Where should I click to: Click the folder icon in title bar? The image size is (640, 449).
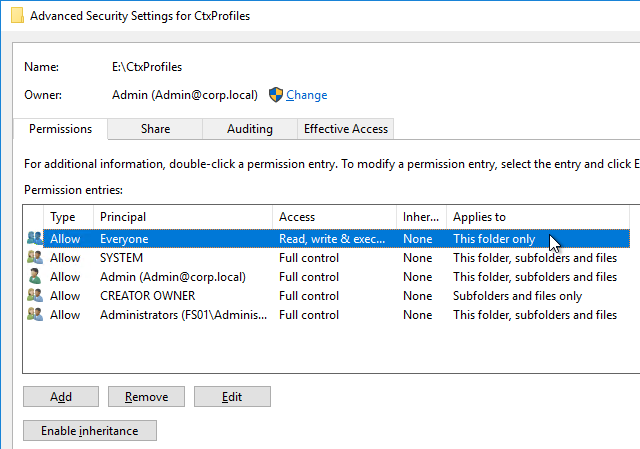(13, 16)
